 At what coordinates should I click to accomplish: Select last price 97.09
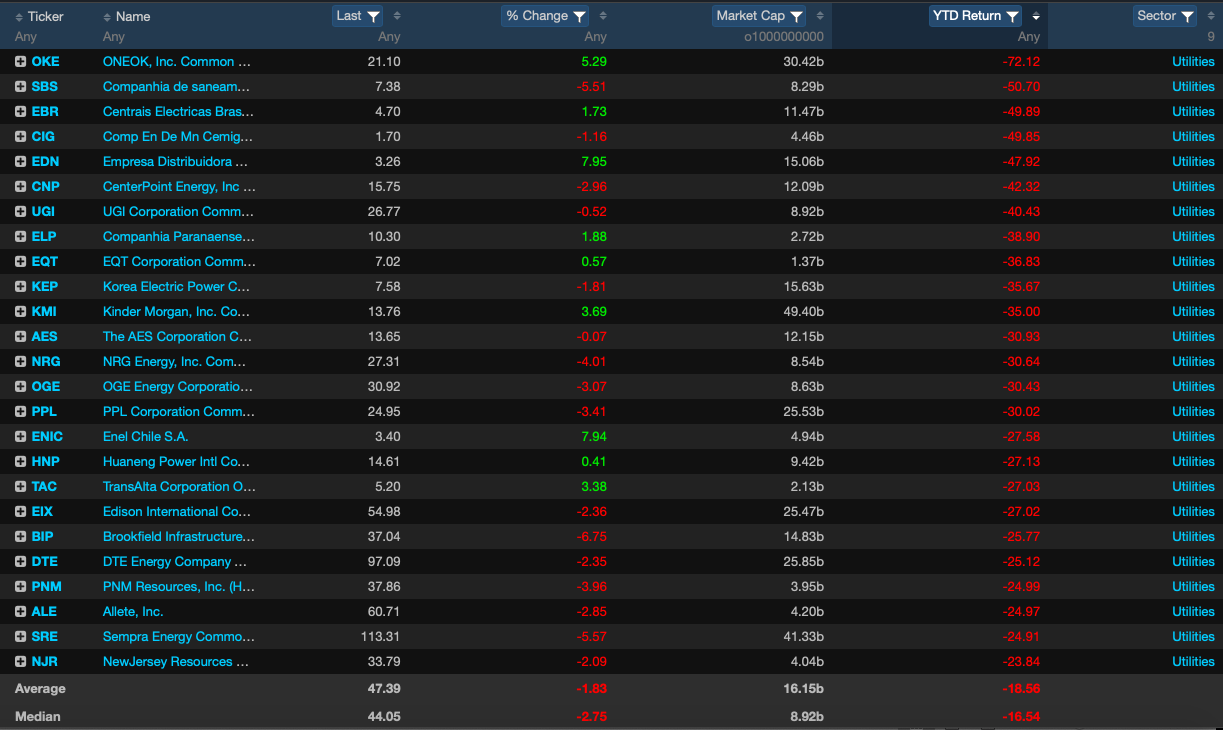384,562
